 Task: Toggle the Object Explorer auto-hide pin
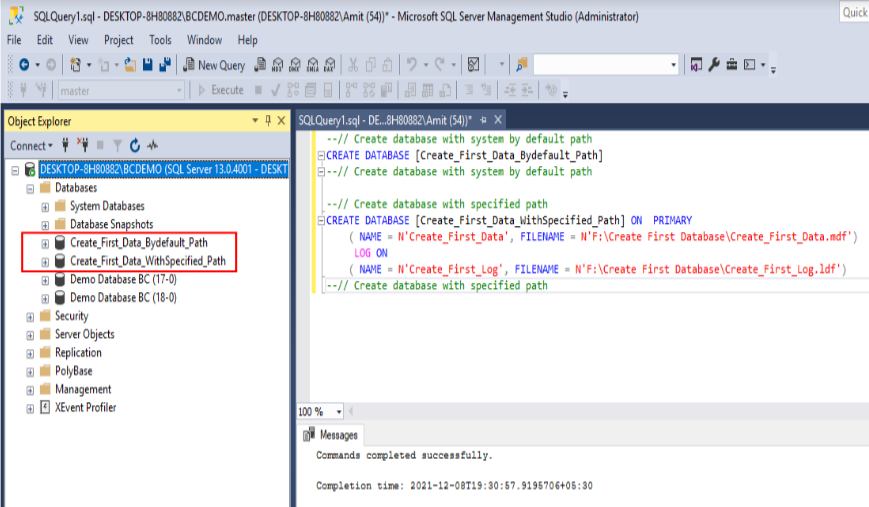pyautogui.click(x=268, y=120)
